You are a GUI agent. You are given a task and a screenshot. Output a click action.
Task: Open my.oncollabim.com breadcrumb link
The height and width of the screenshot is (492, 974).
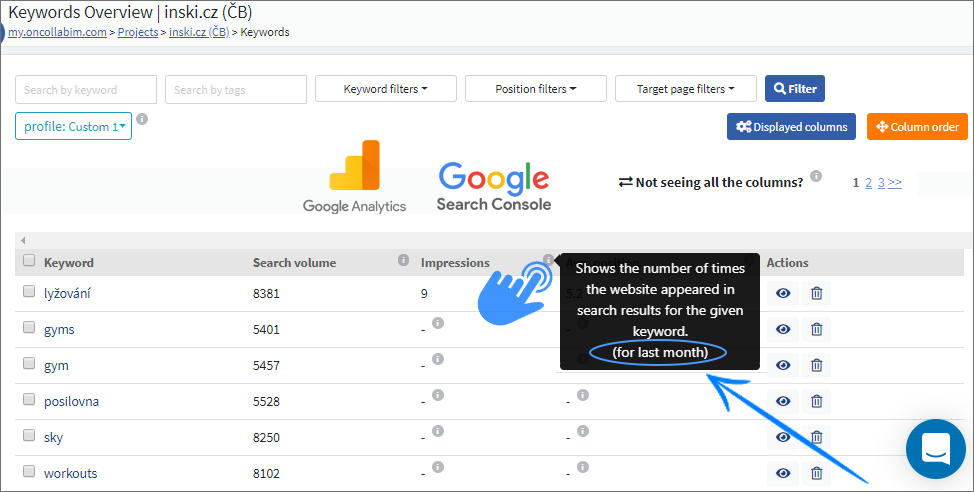point(57,32)
